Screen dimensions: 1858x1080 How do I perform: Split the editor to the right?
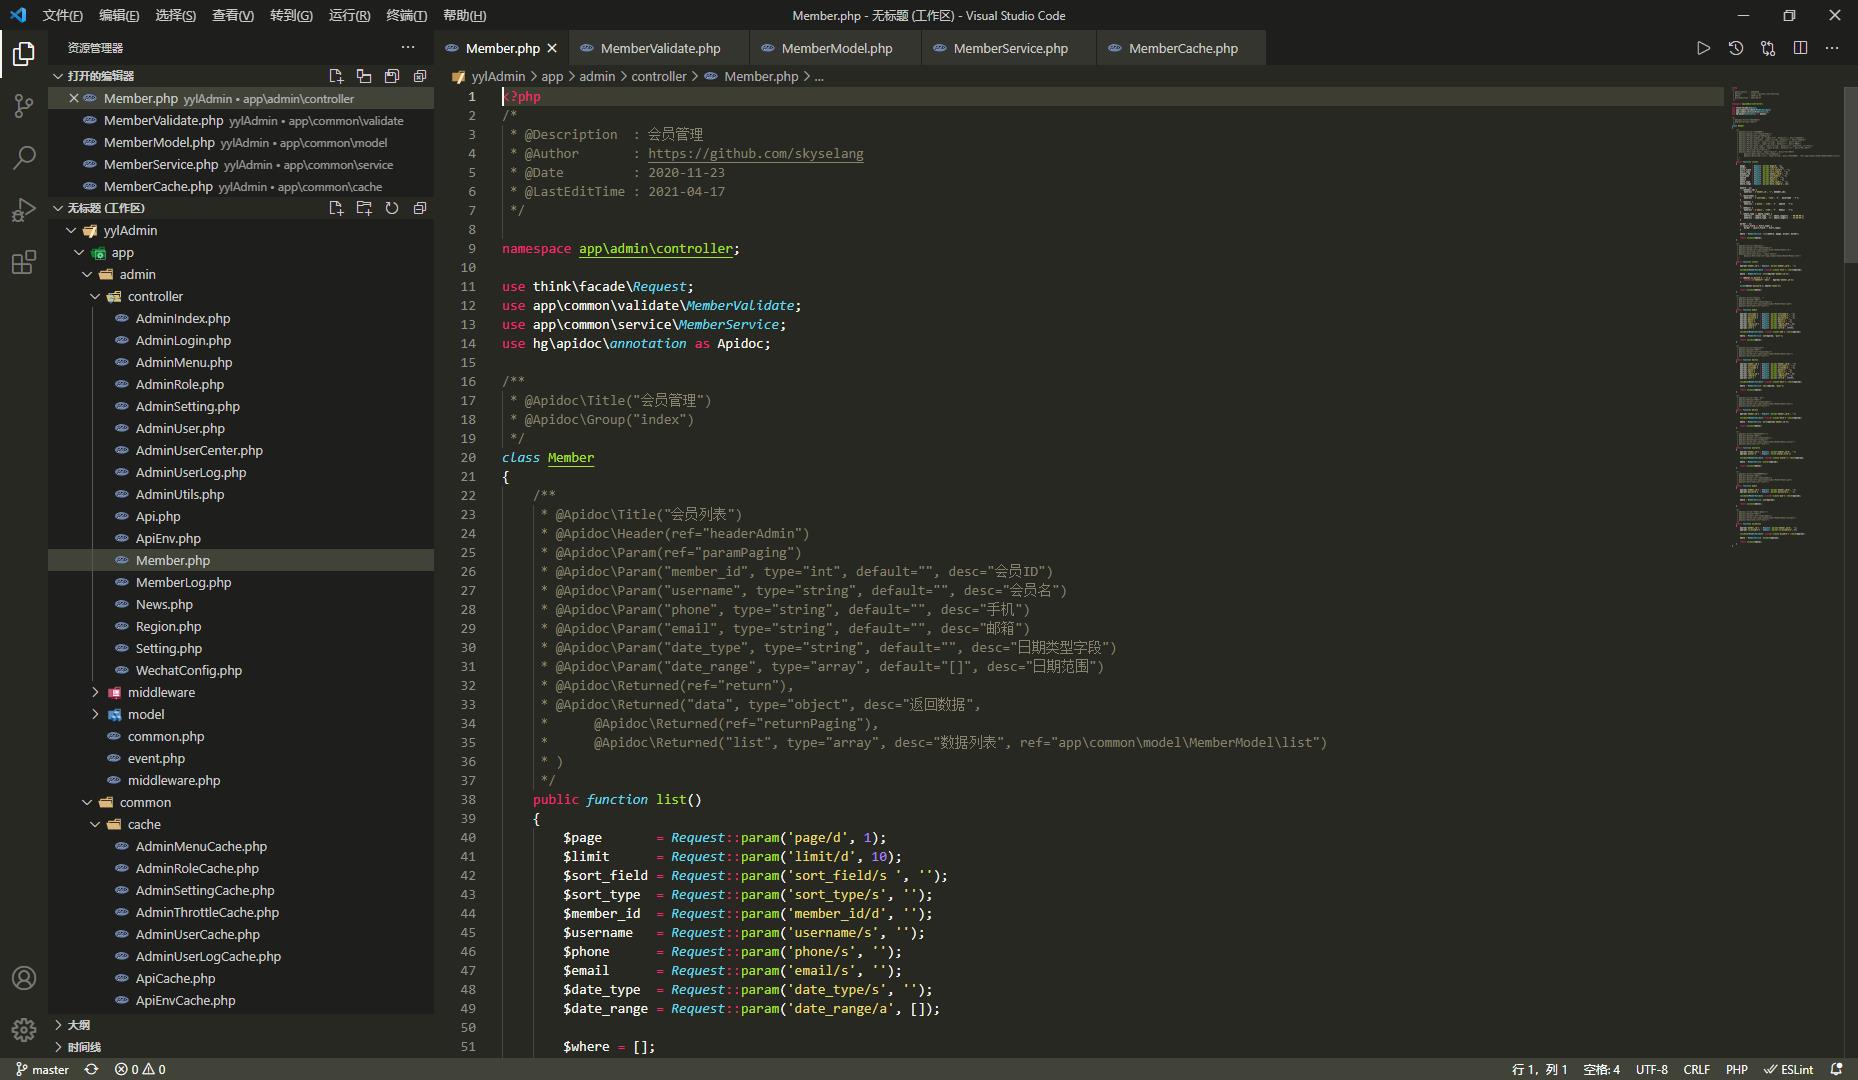1800,48
